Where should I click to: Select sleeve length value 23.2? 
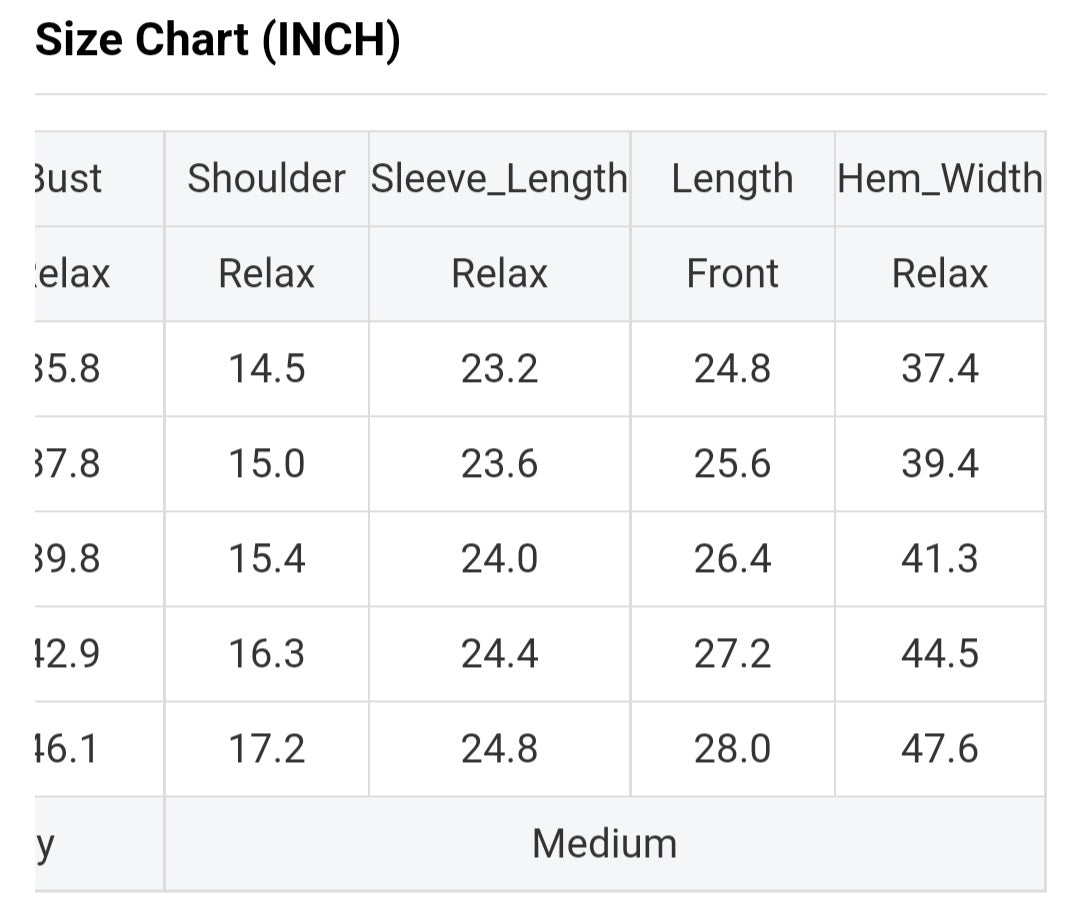click(499, 369)
